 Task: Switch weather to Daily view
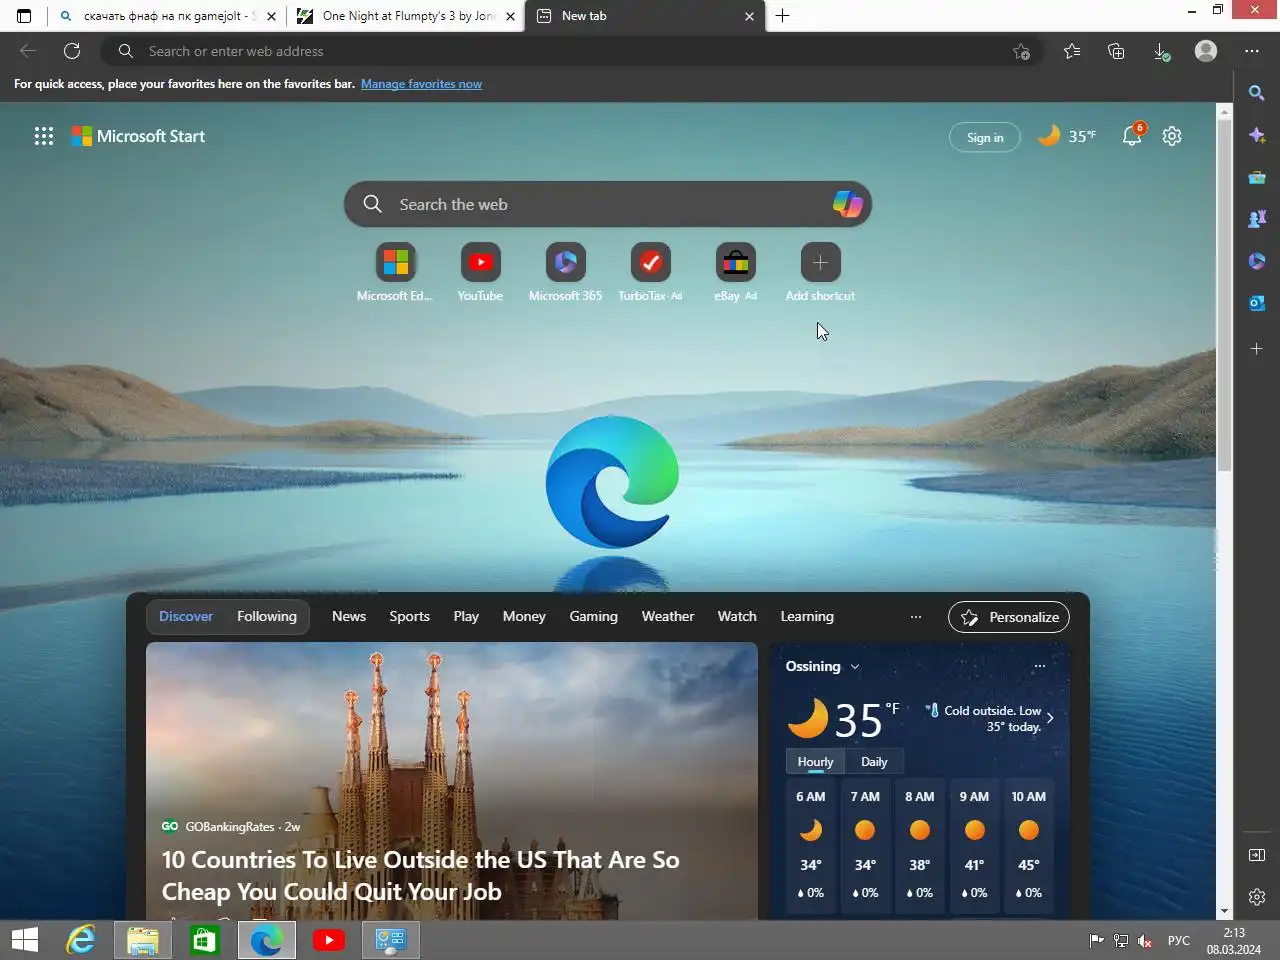(x=874, y=762)
